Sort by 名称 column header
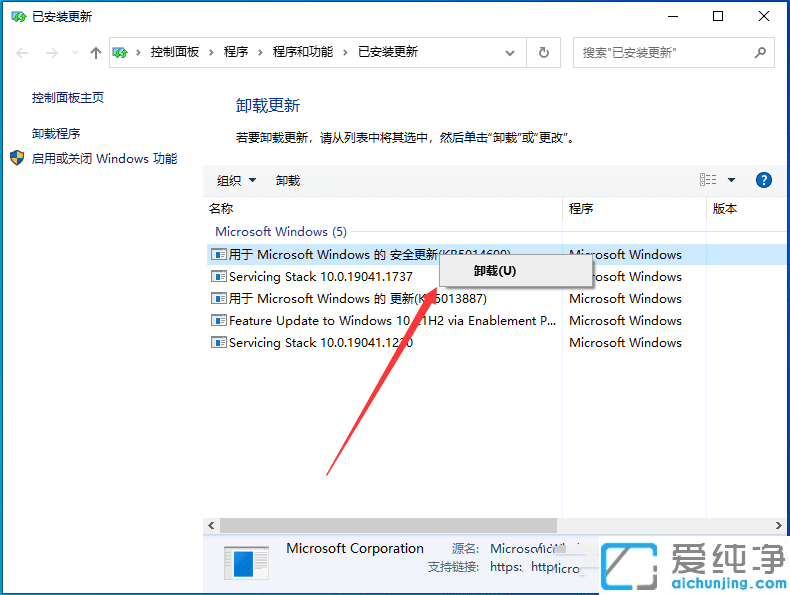 (221, 209)
